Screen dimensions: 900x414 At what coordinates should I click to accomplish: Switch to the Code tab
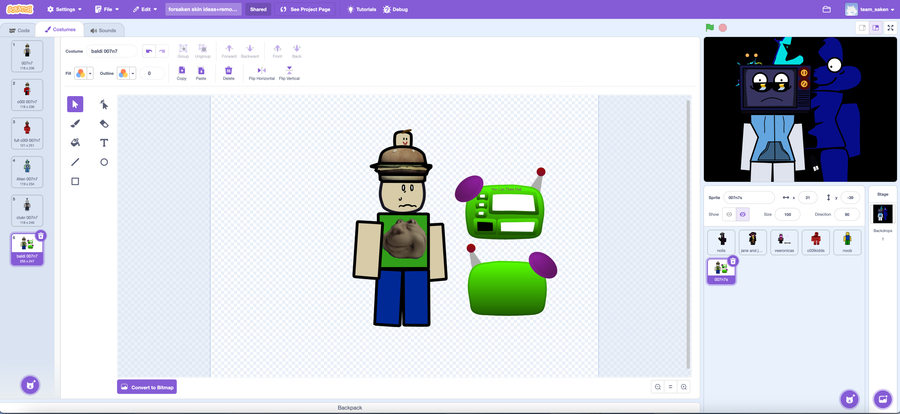tap(20, 30)
